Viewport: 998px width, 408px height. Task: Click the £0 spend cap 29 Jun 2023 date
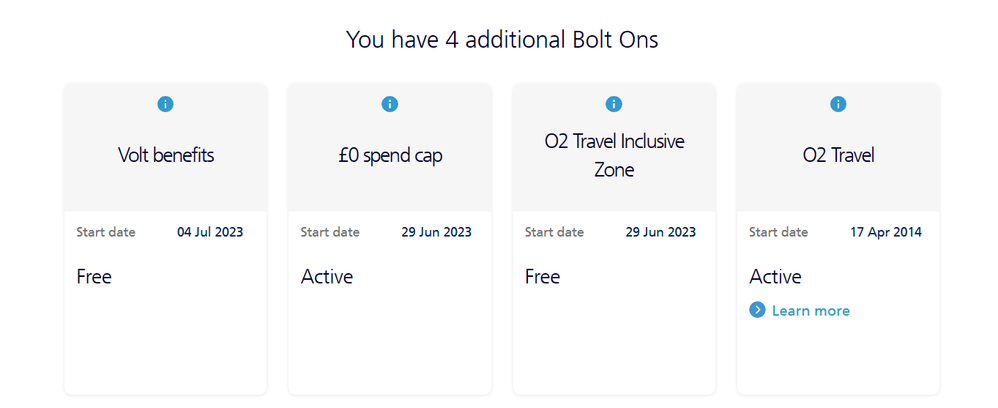(435, 232)
